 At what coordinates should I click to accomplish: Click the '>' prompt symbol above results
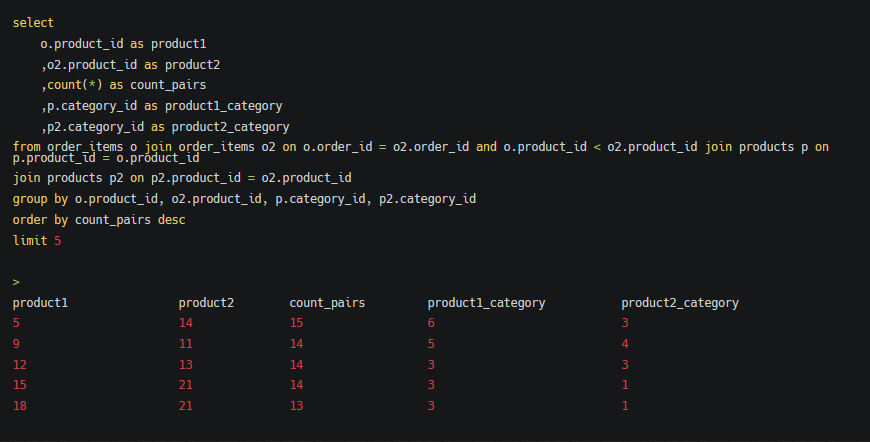click(16, 283)
